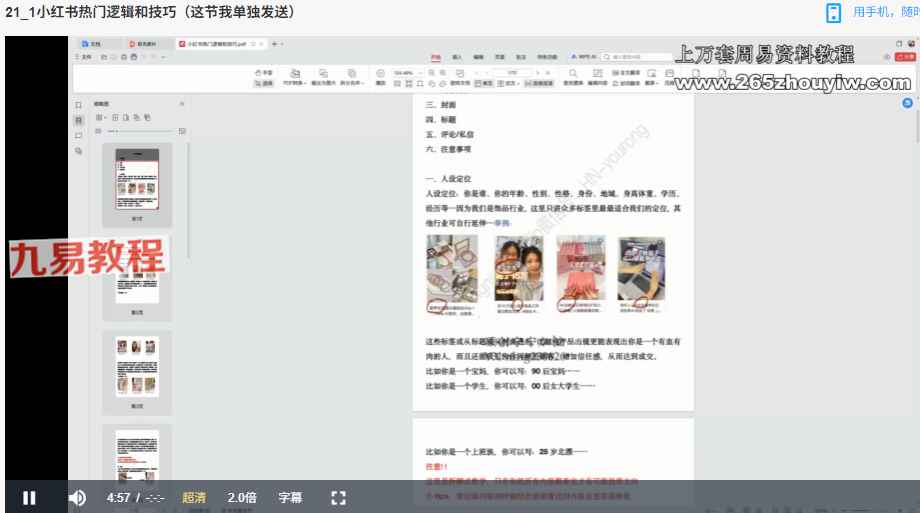Screen dimensions: 920x513
Task: Open the 超清 quality selector
Action: point(194,498)
